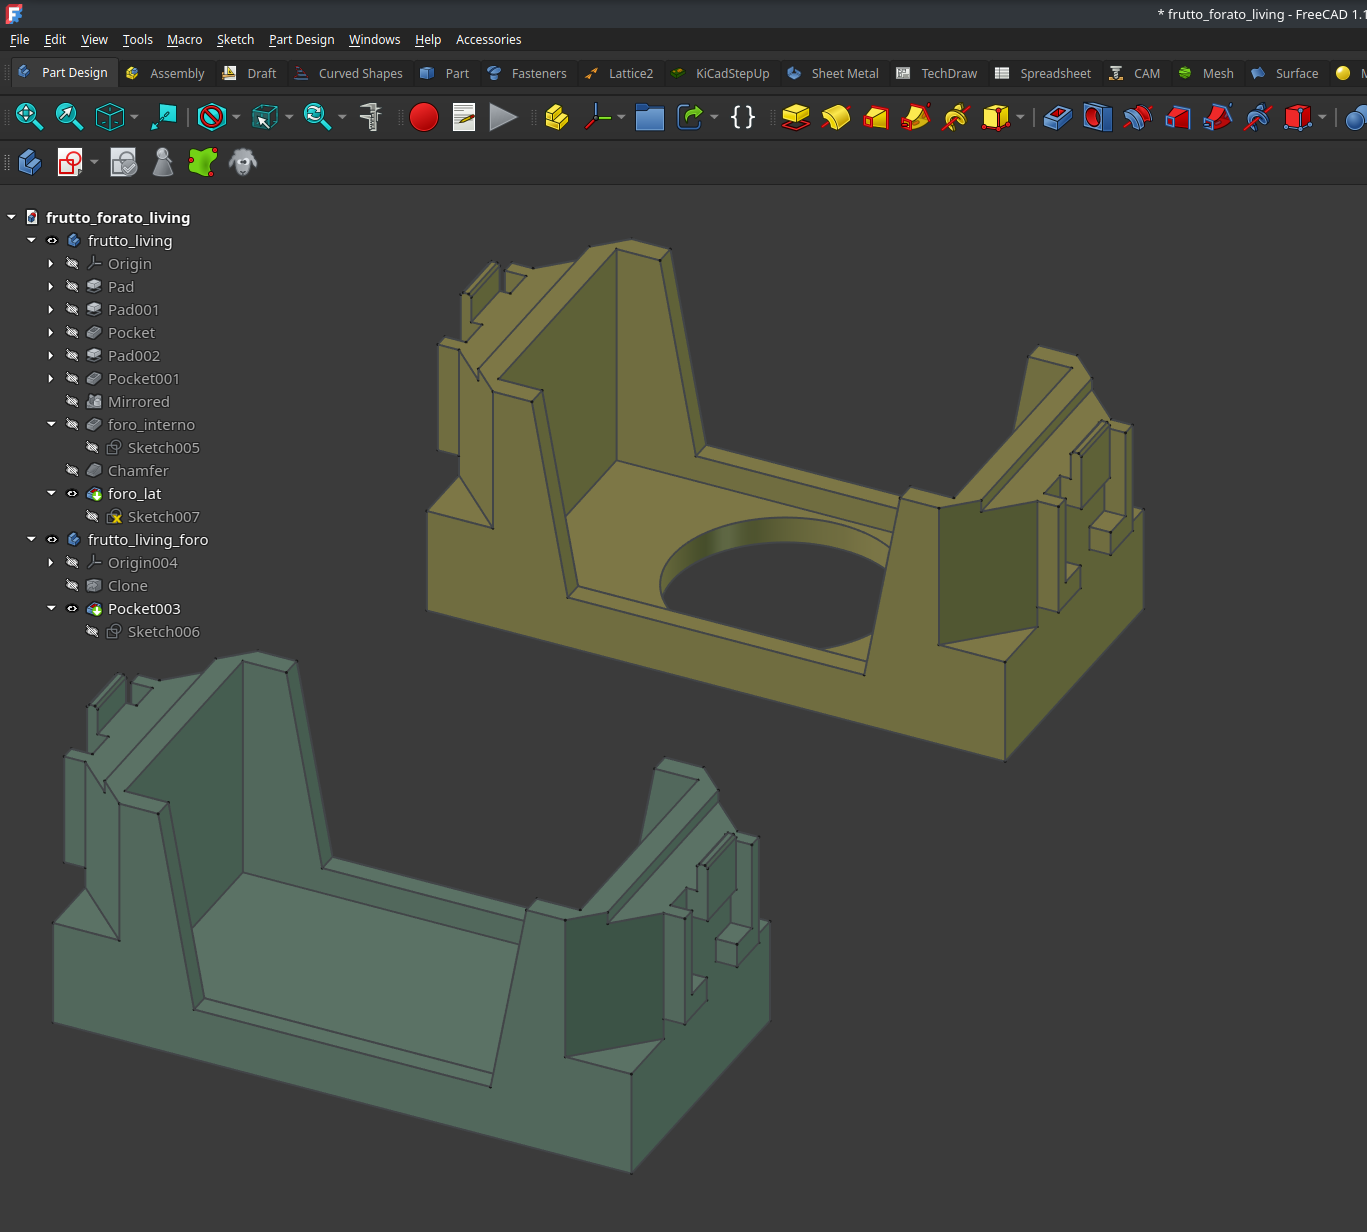Click the variable set braces icon
Image resolution: width=1367 pixels, height=1232 pixels.
743,117
